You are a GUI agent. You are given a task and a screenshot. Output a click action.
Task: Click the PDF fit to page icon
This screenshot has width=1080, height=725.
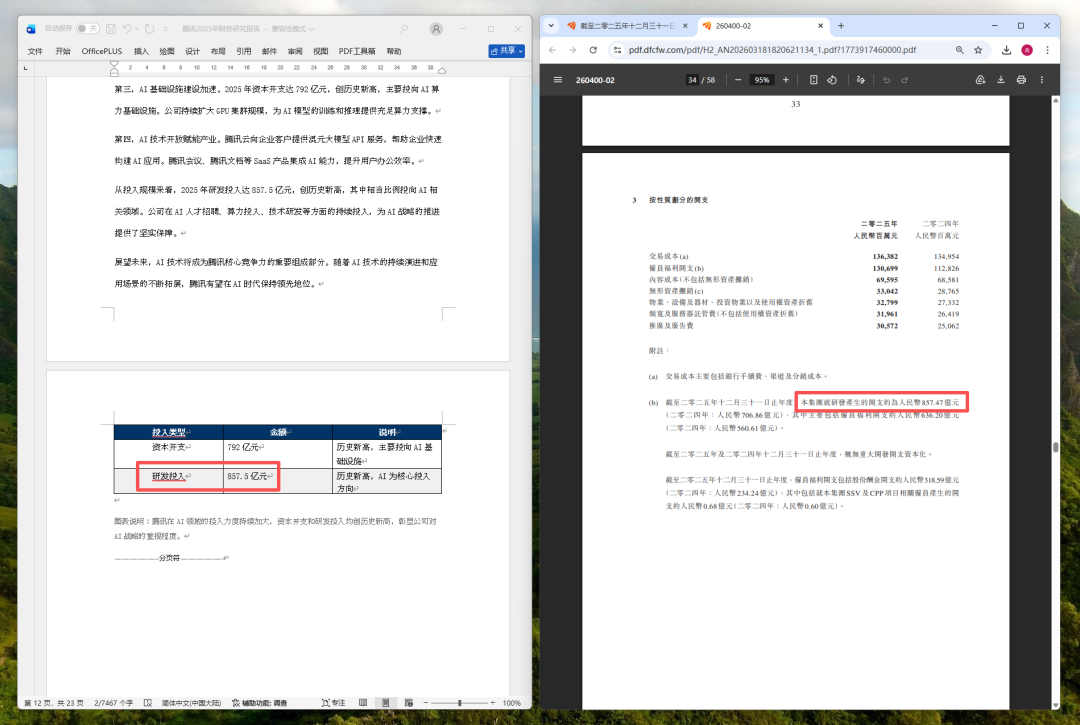[x=813, y=80]
